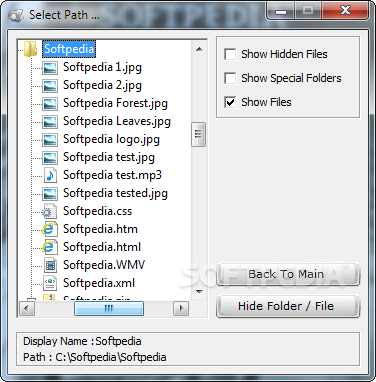Select the Softpedia test.jpg file name
Viewport: 376px width, 382px height.
[x=109, y=158]
